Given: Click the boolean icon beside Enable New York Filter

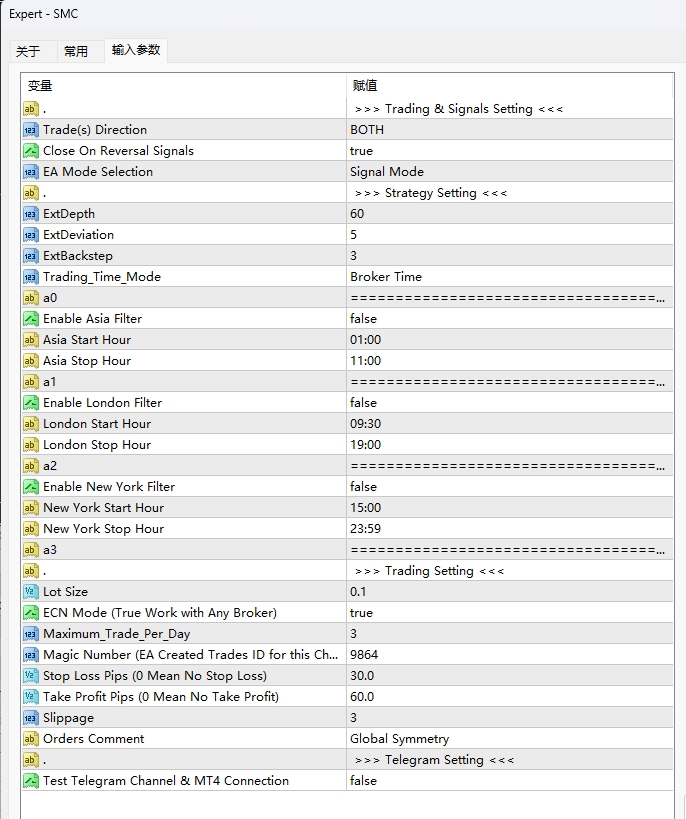Looking at the screenshot, I should pyautogui.click(x=31, y=487).
